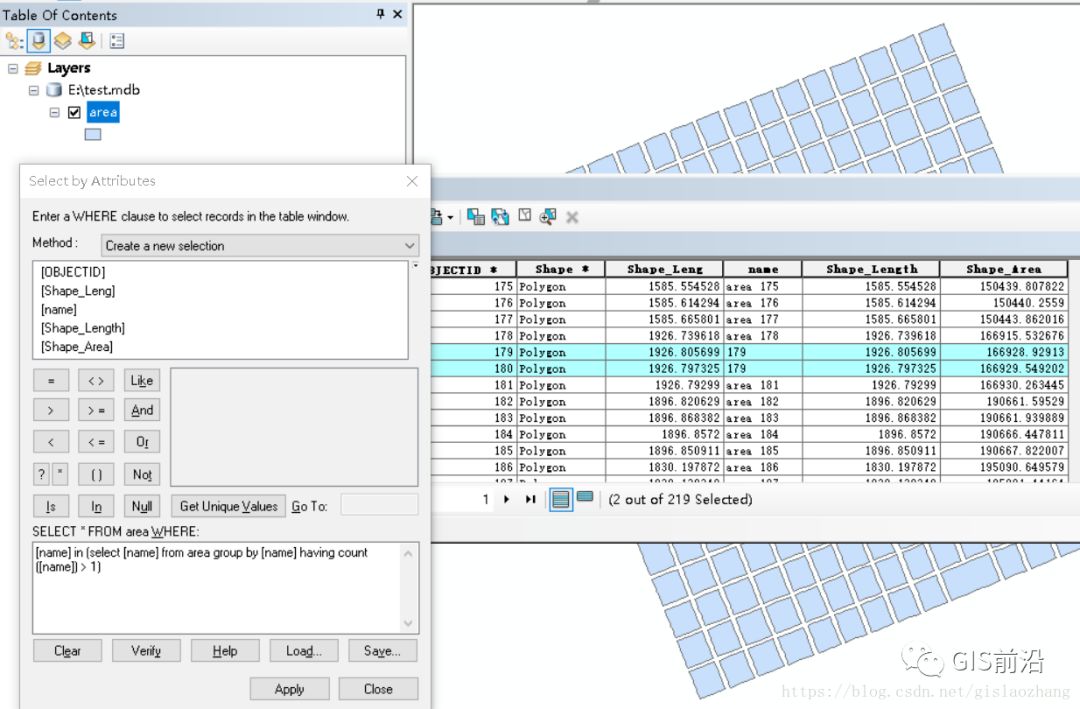Insert the <= operator

click(x=96, y=442)
